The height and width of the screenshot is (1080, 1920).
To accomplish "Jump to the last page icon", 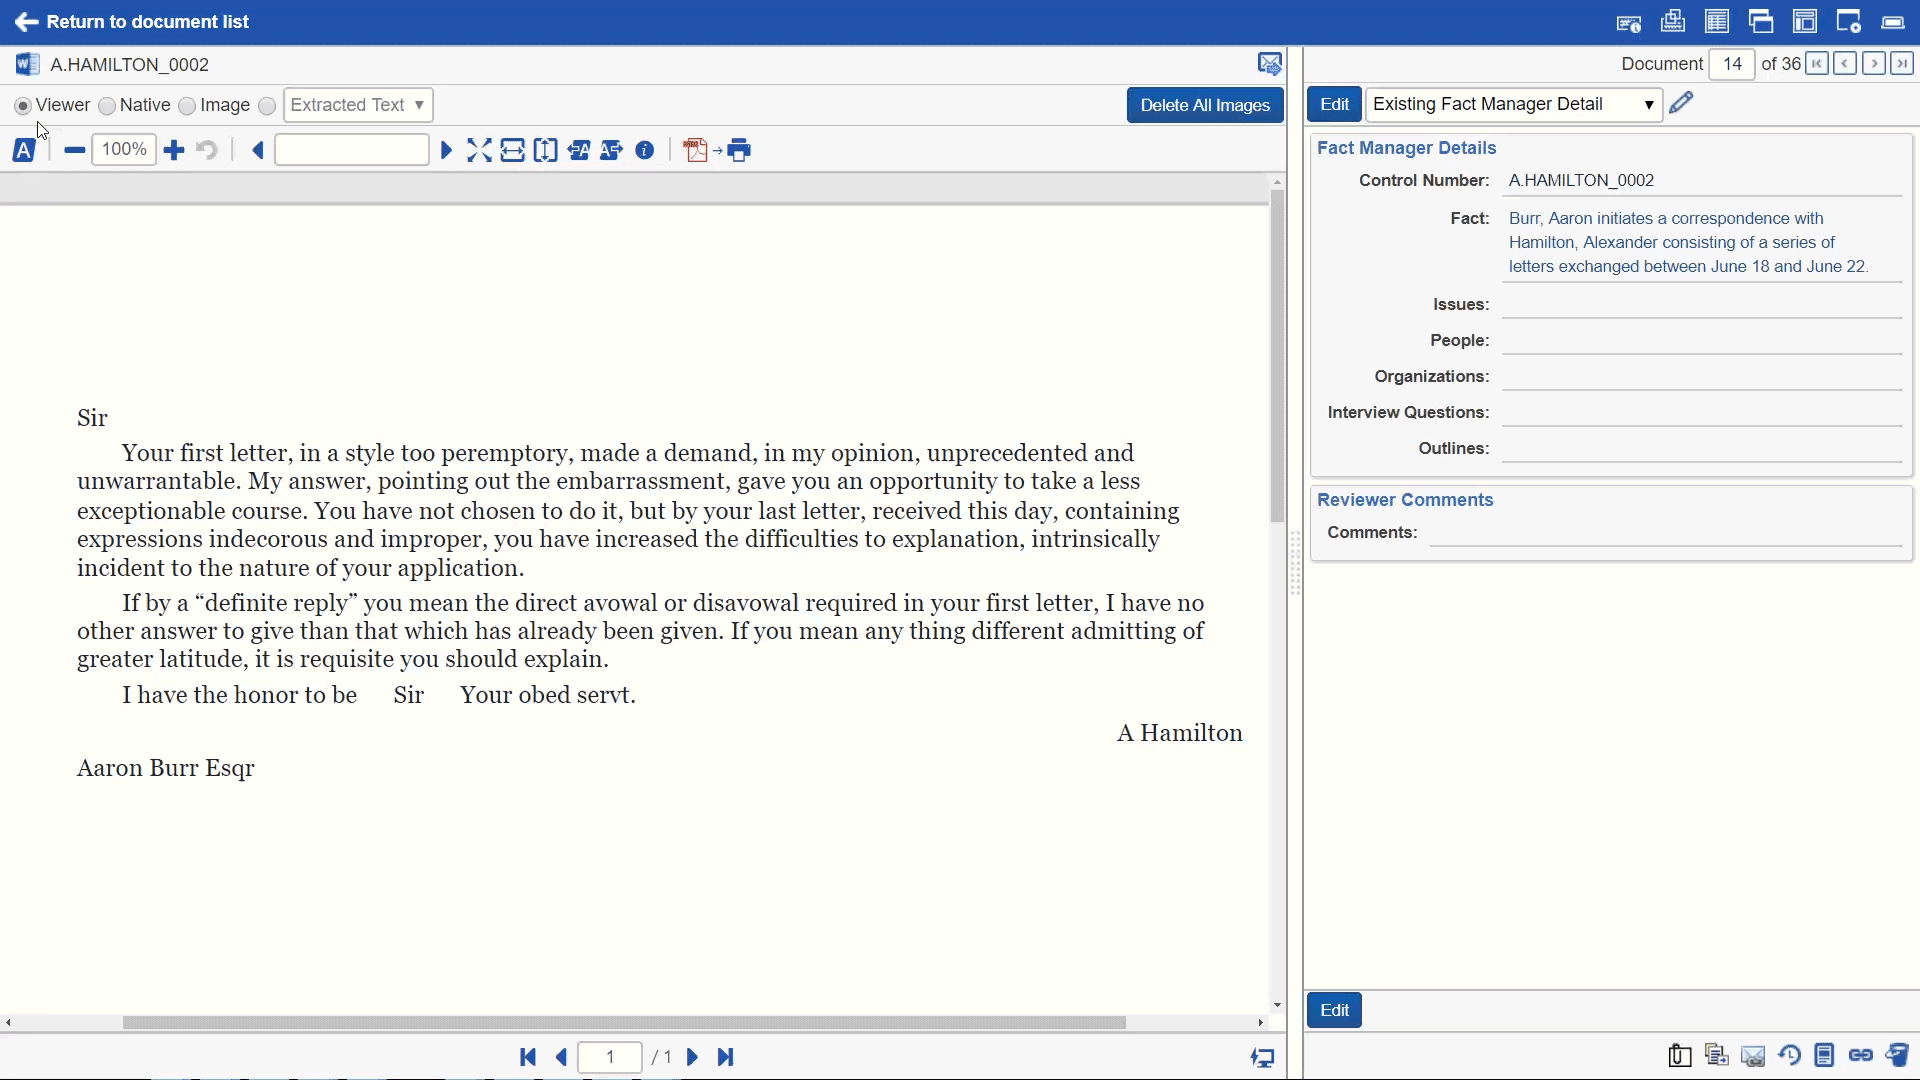I will point(726,1057).
